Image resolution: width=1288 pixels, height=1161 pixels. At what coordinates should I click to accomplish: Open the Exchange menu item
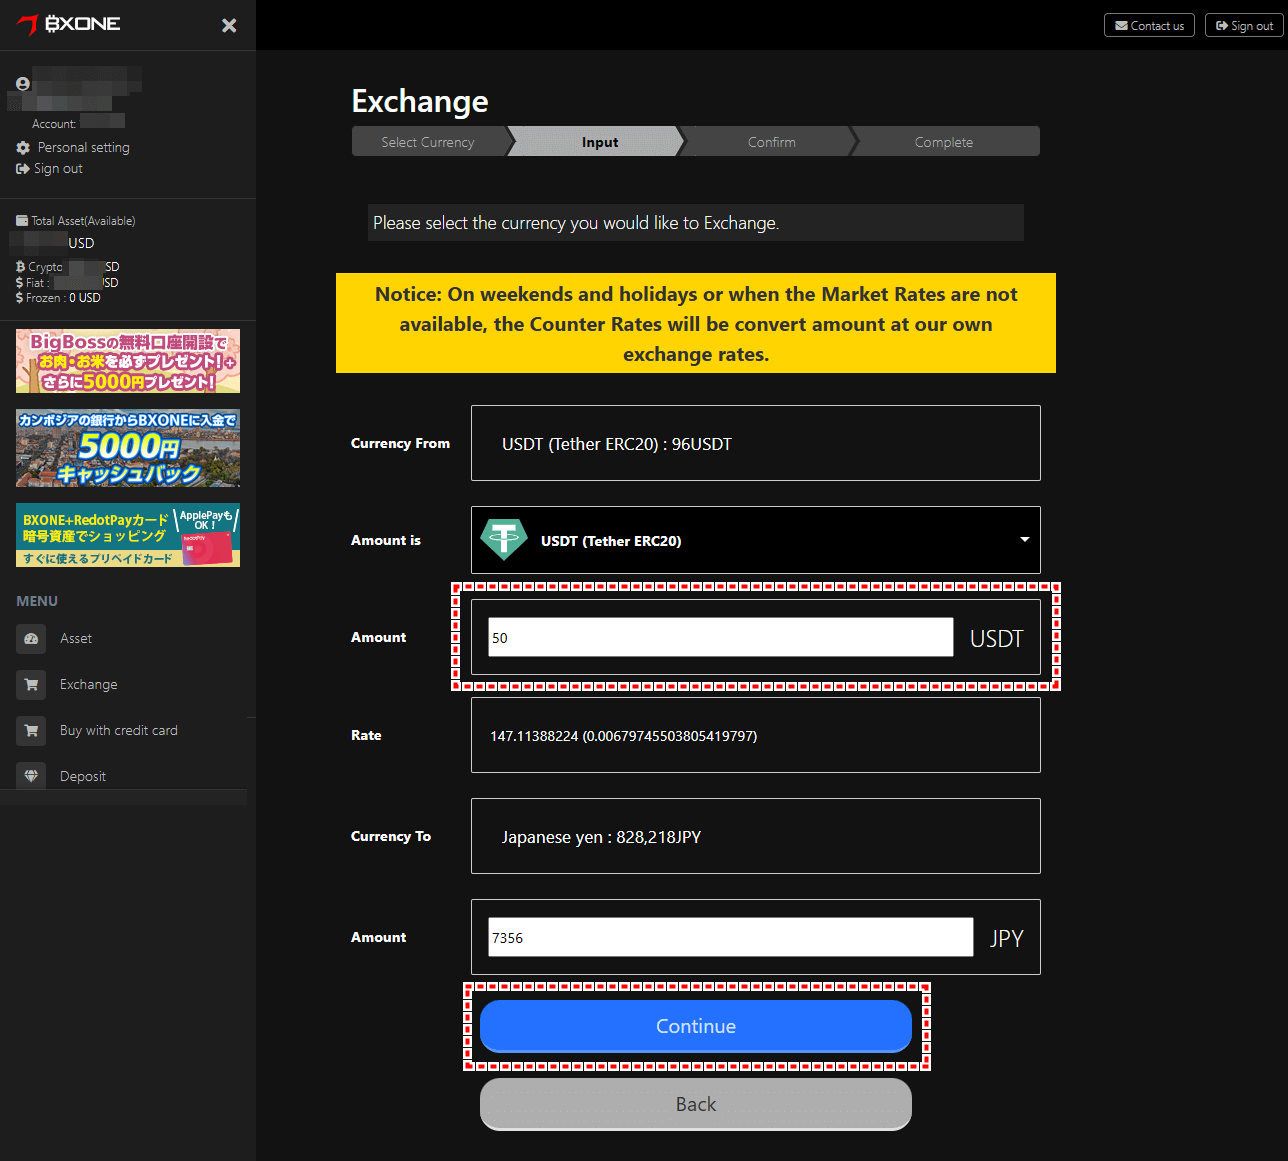[x=89, y=684]
